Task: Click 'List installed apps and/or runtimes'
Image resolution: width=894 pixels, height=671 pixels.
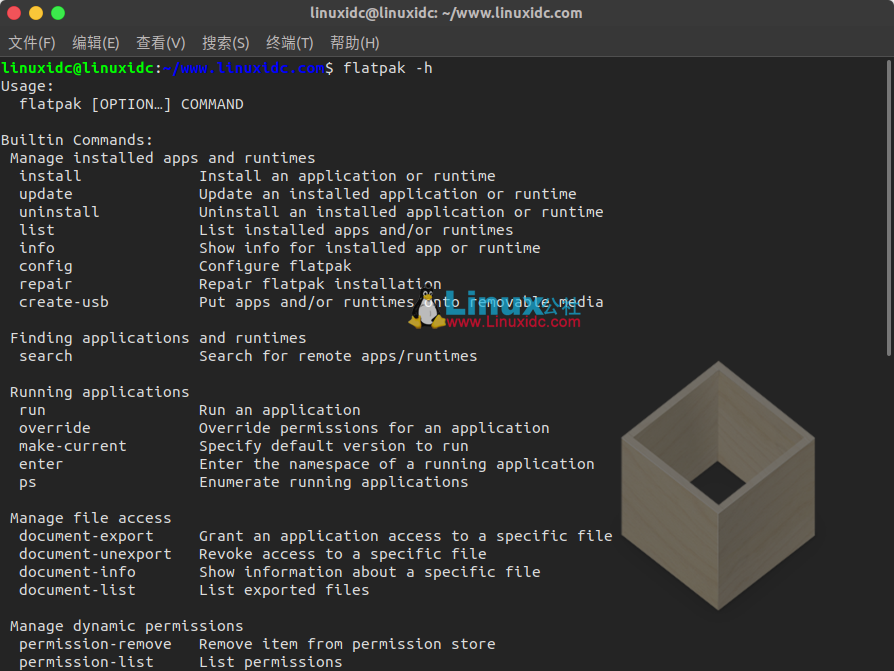Action: click(356, 230)
